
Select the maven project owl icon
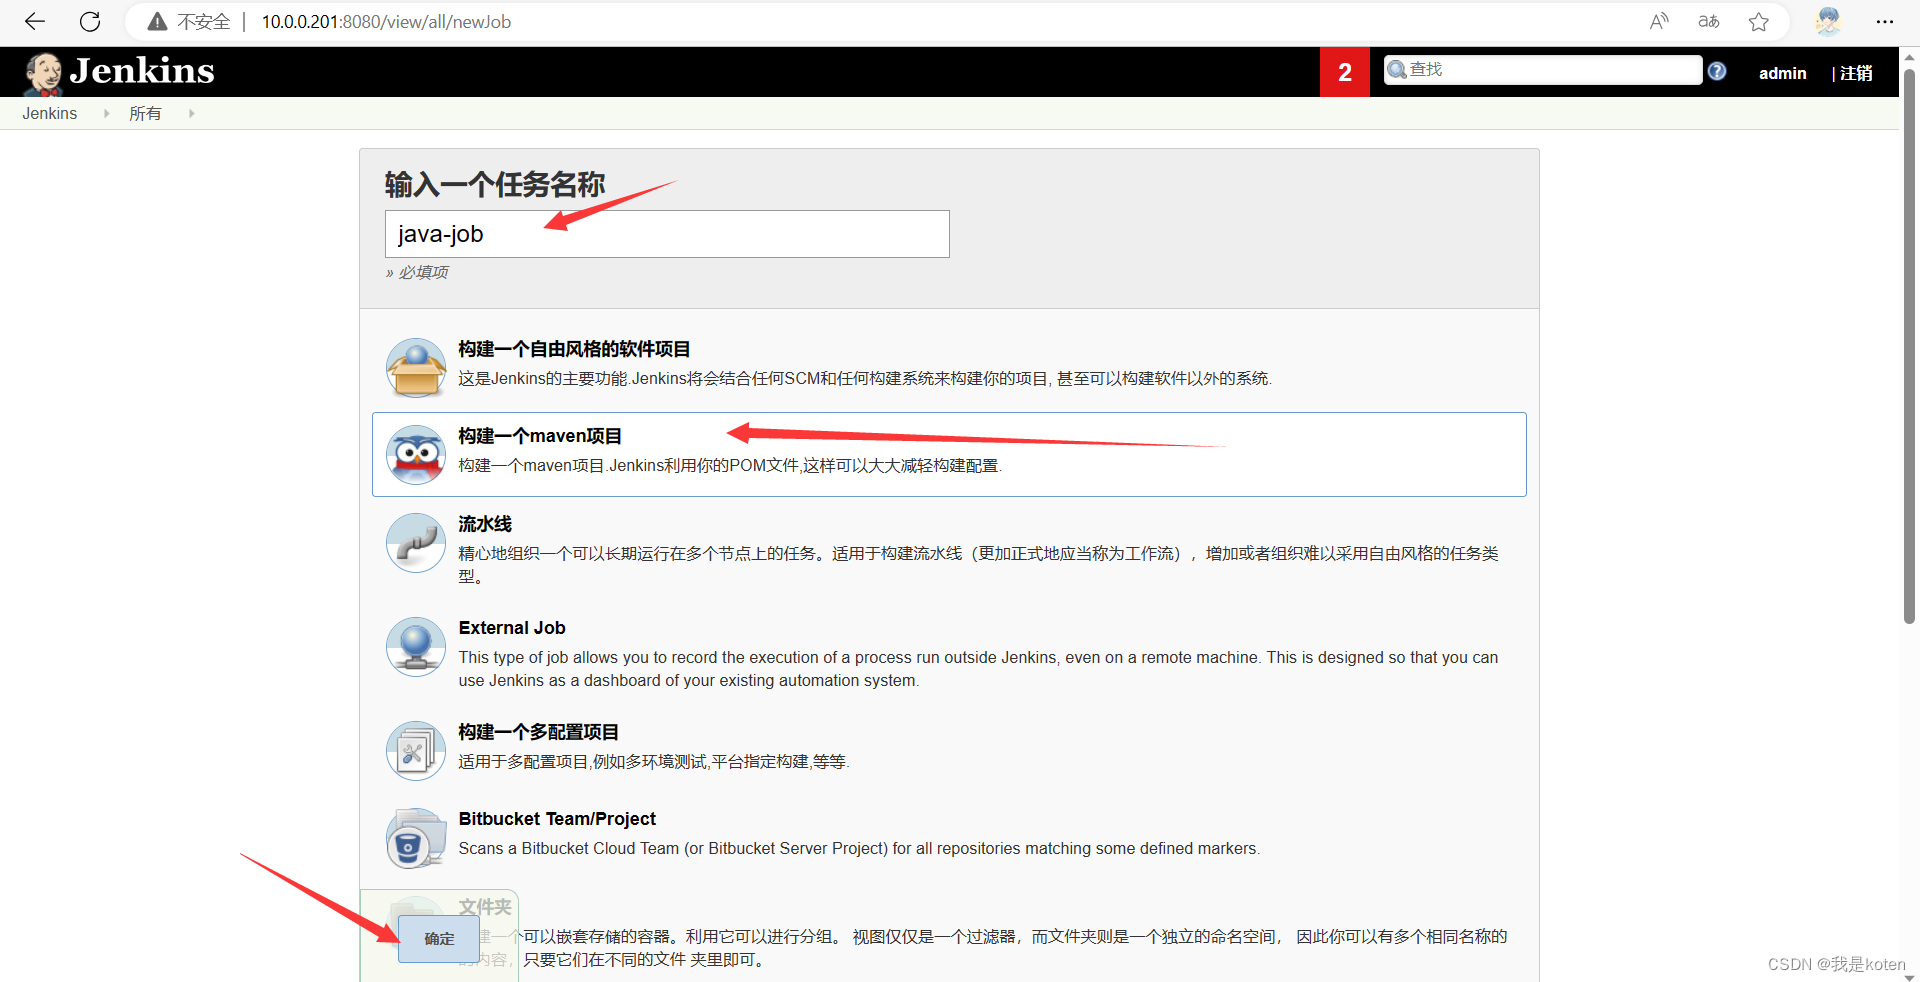(416, 454)
